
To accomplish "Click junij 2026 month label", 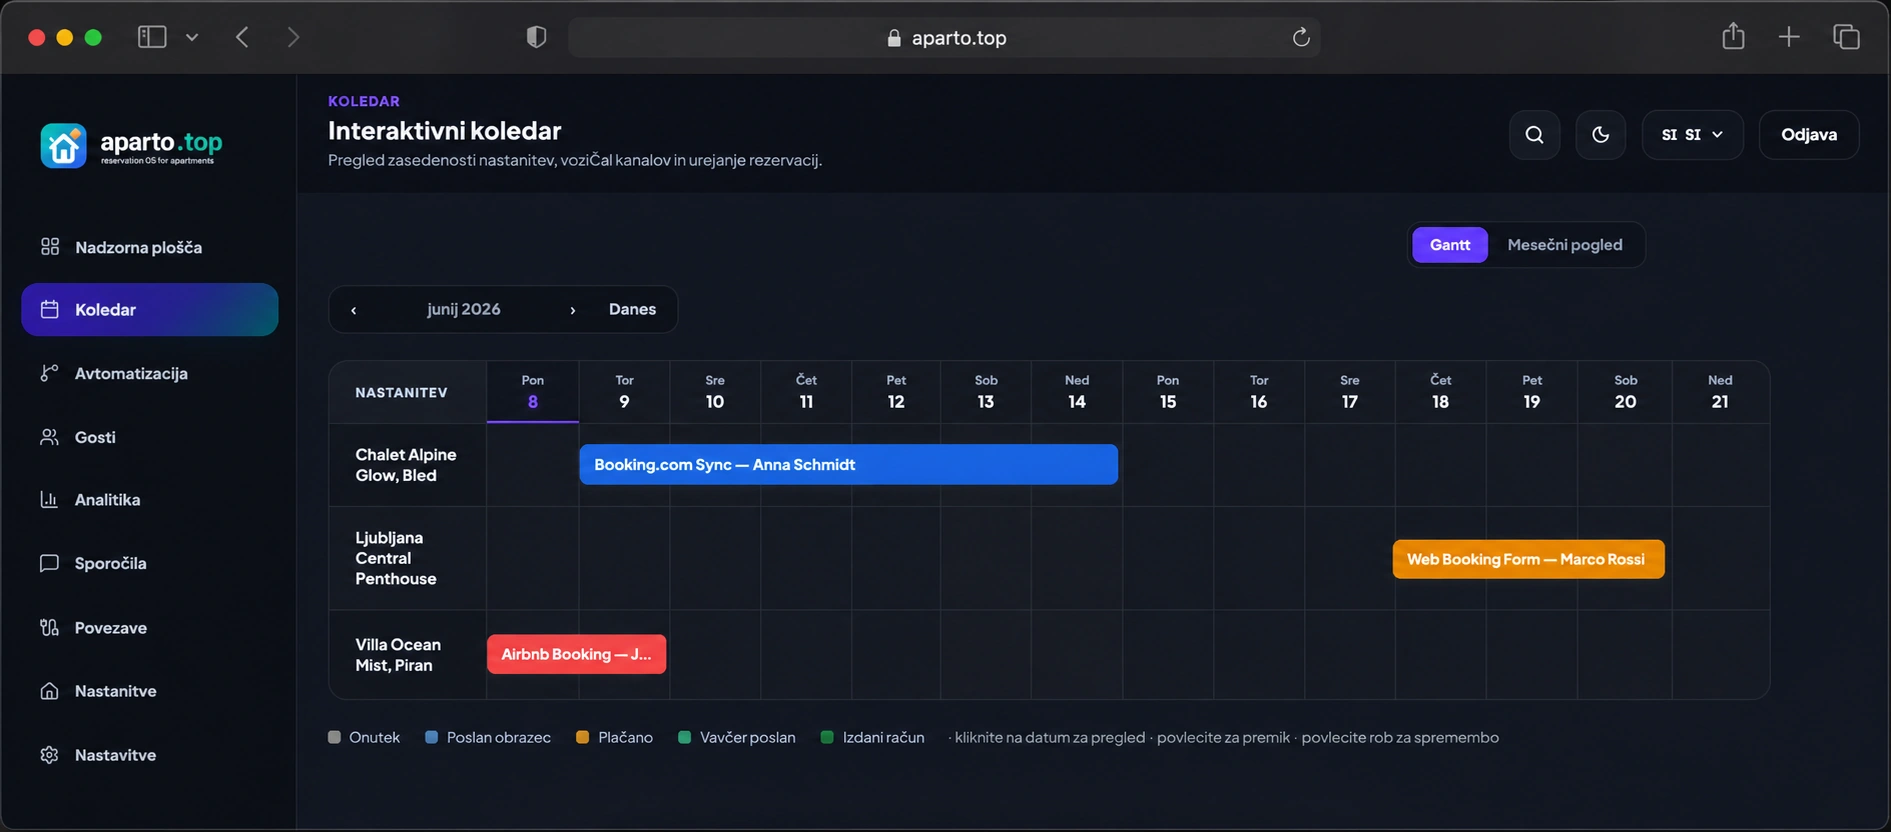I will 464,309.
